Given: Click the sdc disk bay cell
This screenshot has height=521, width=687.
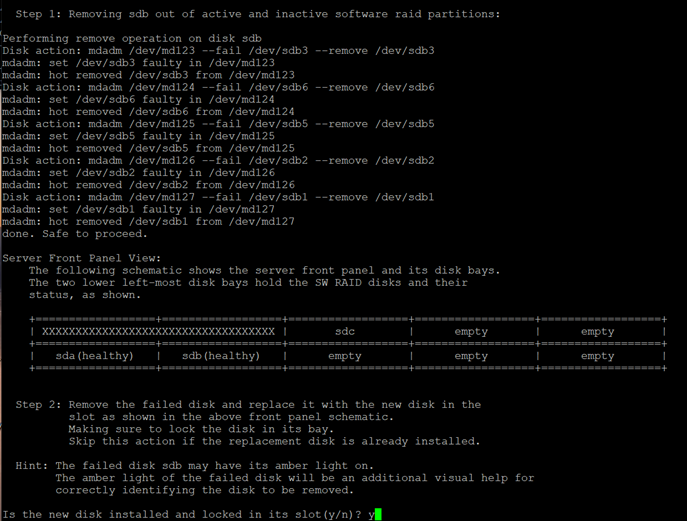Looking at the screenshot, I should click(344, 331).
